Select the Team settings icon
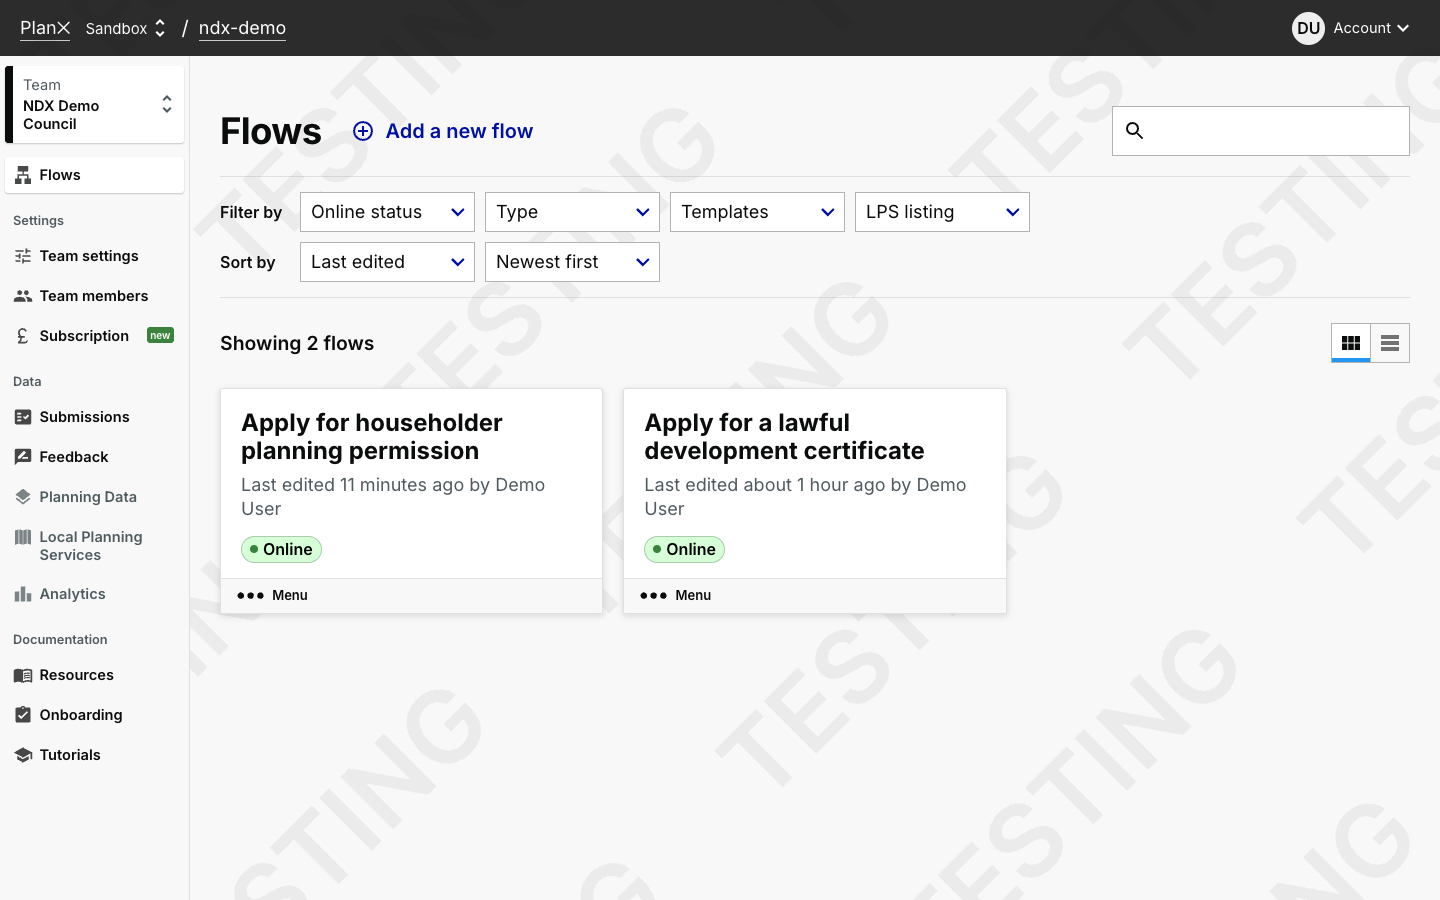 point(22,256)
